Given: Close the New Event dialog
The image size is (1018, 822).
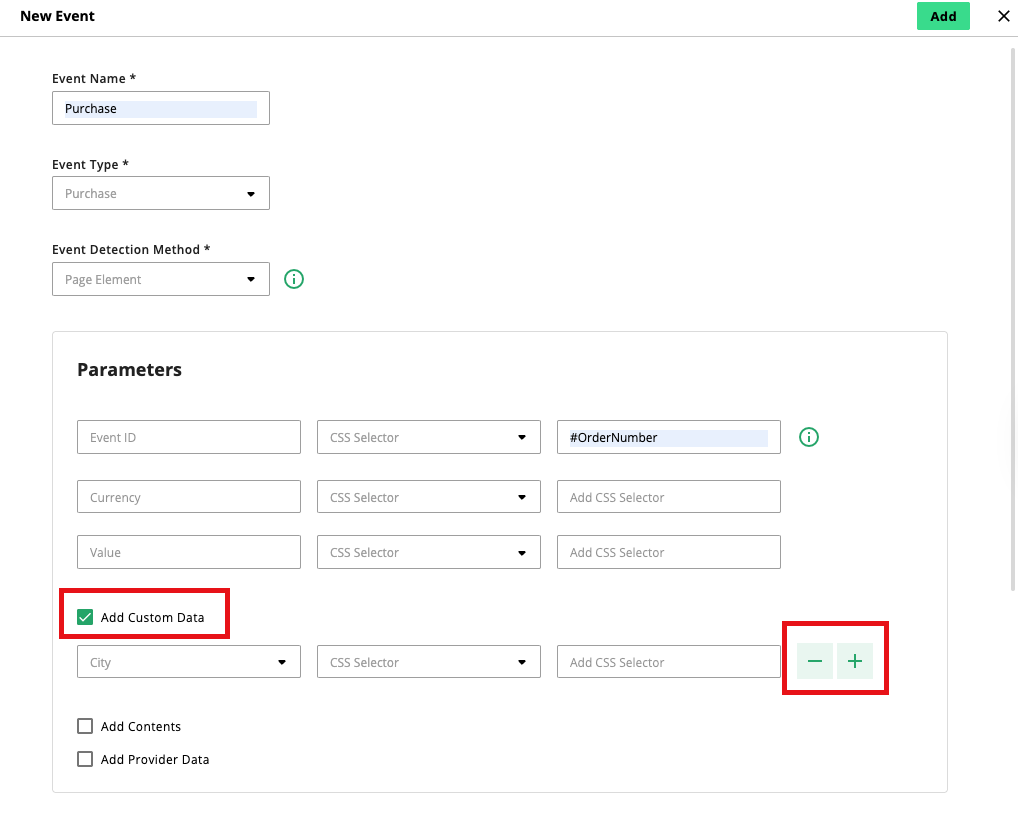Looking at the screenshot, I should tap(1003, 16).
